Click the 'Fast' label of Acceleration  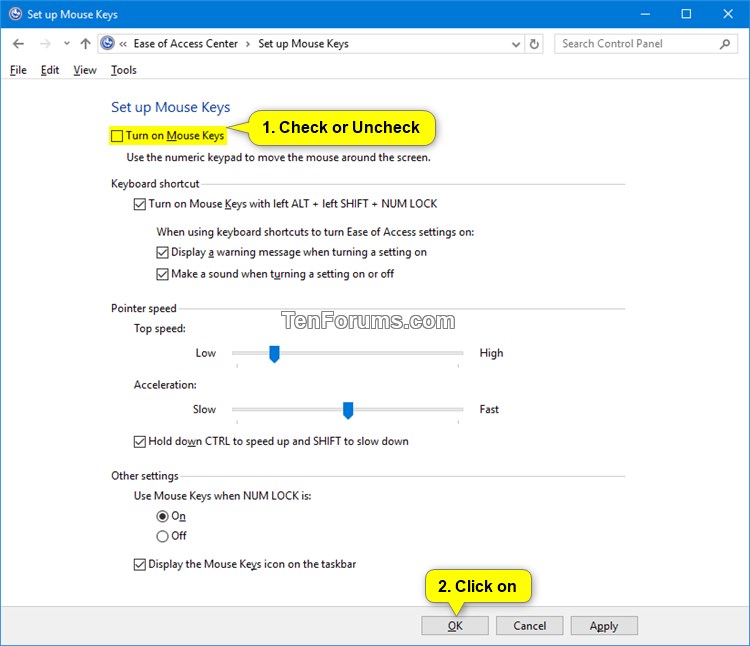pyautogui.click(x=489, y=410)
